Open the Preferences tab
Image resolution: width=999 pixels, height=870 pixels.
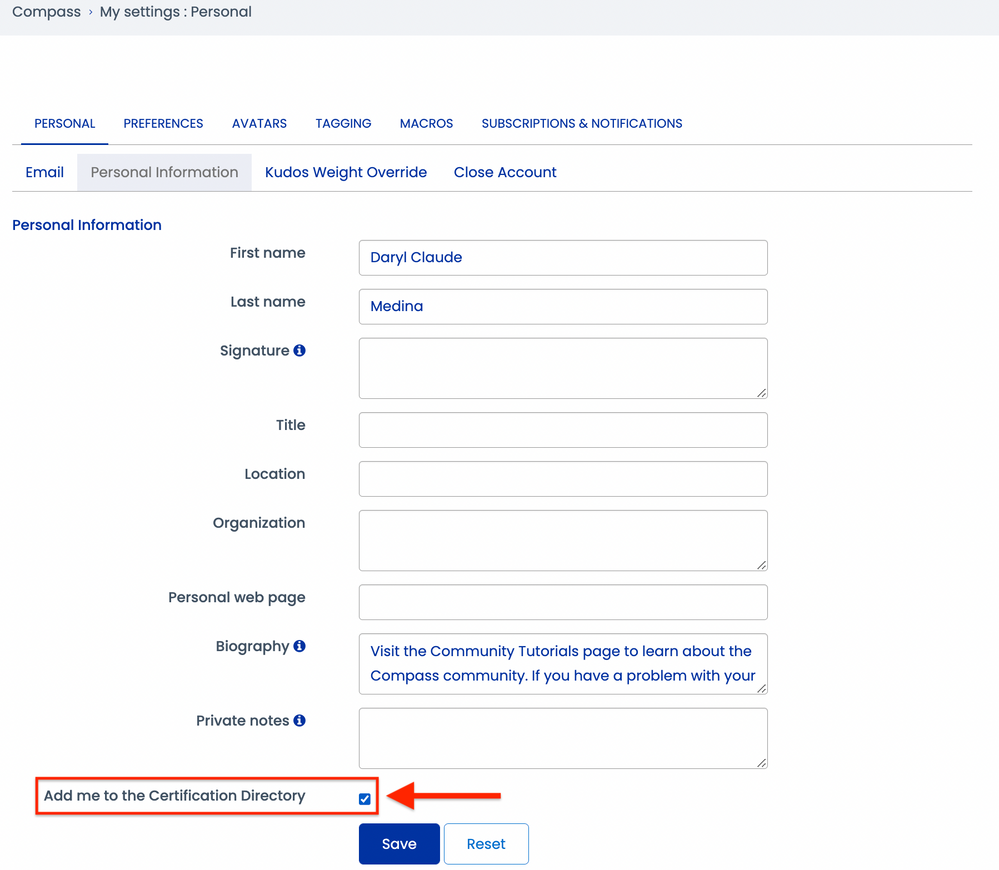(x=163, y=124)
